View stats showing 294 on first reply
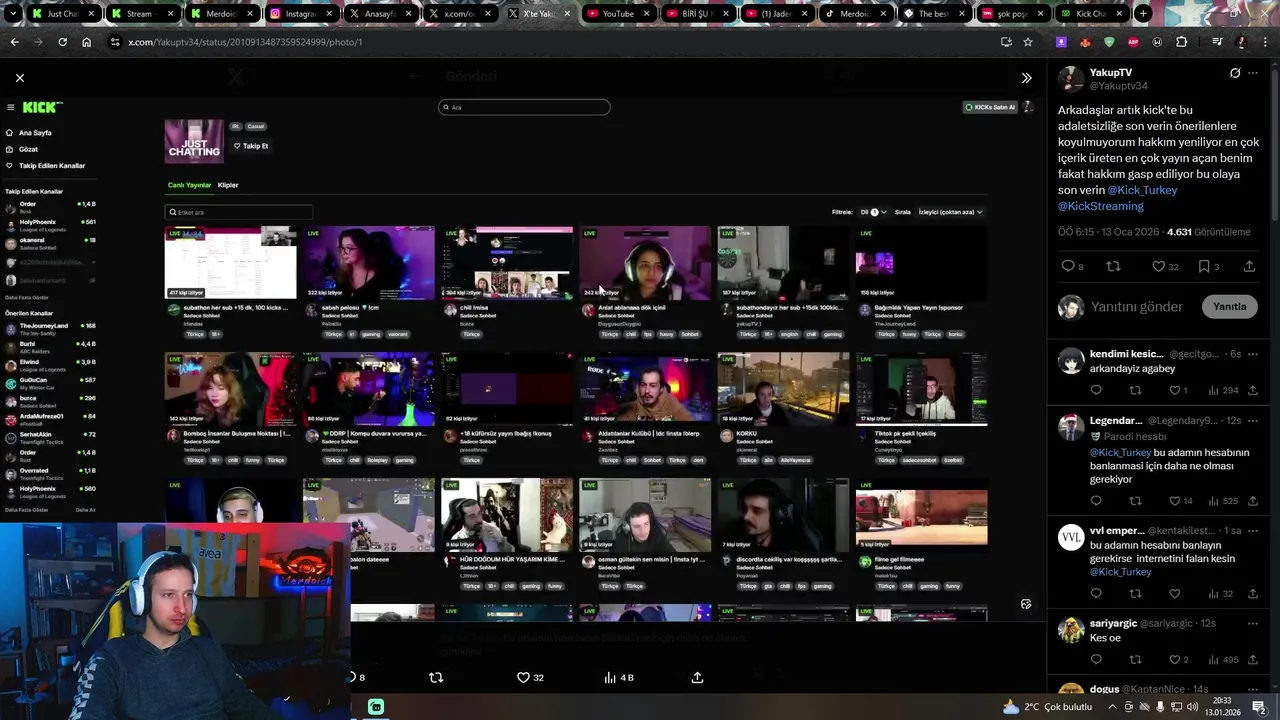 pos(1223,390)
